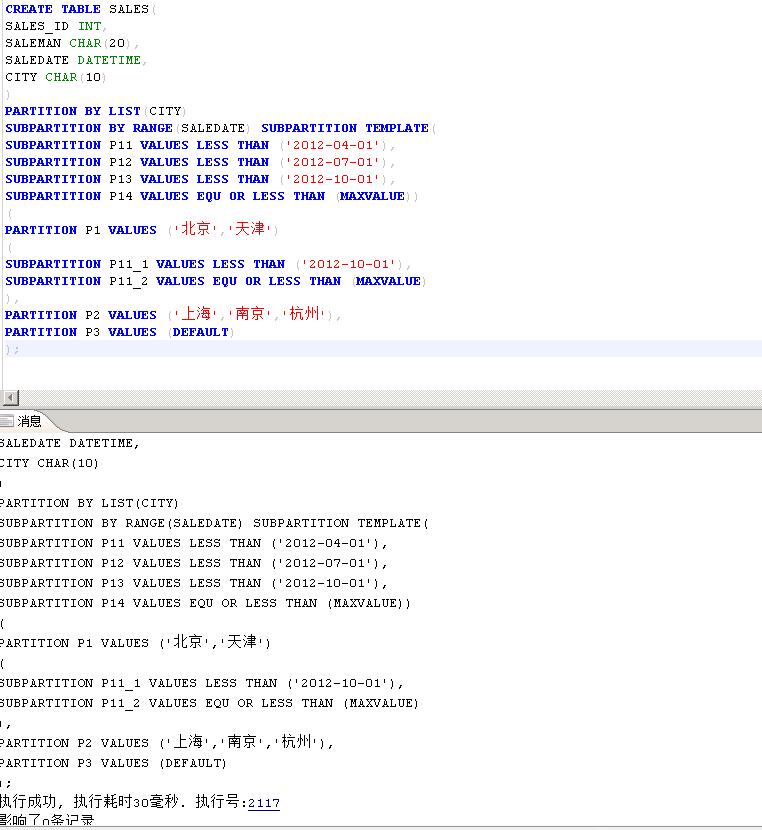The image size is (762, 830).
Task: Click SUBPARTITION P14 MAXVALUE line in editor
Action: [211, 196]
